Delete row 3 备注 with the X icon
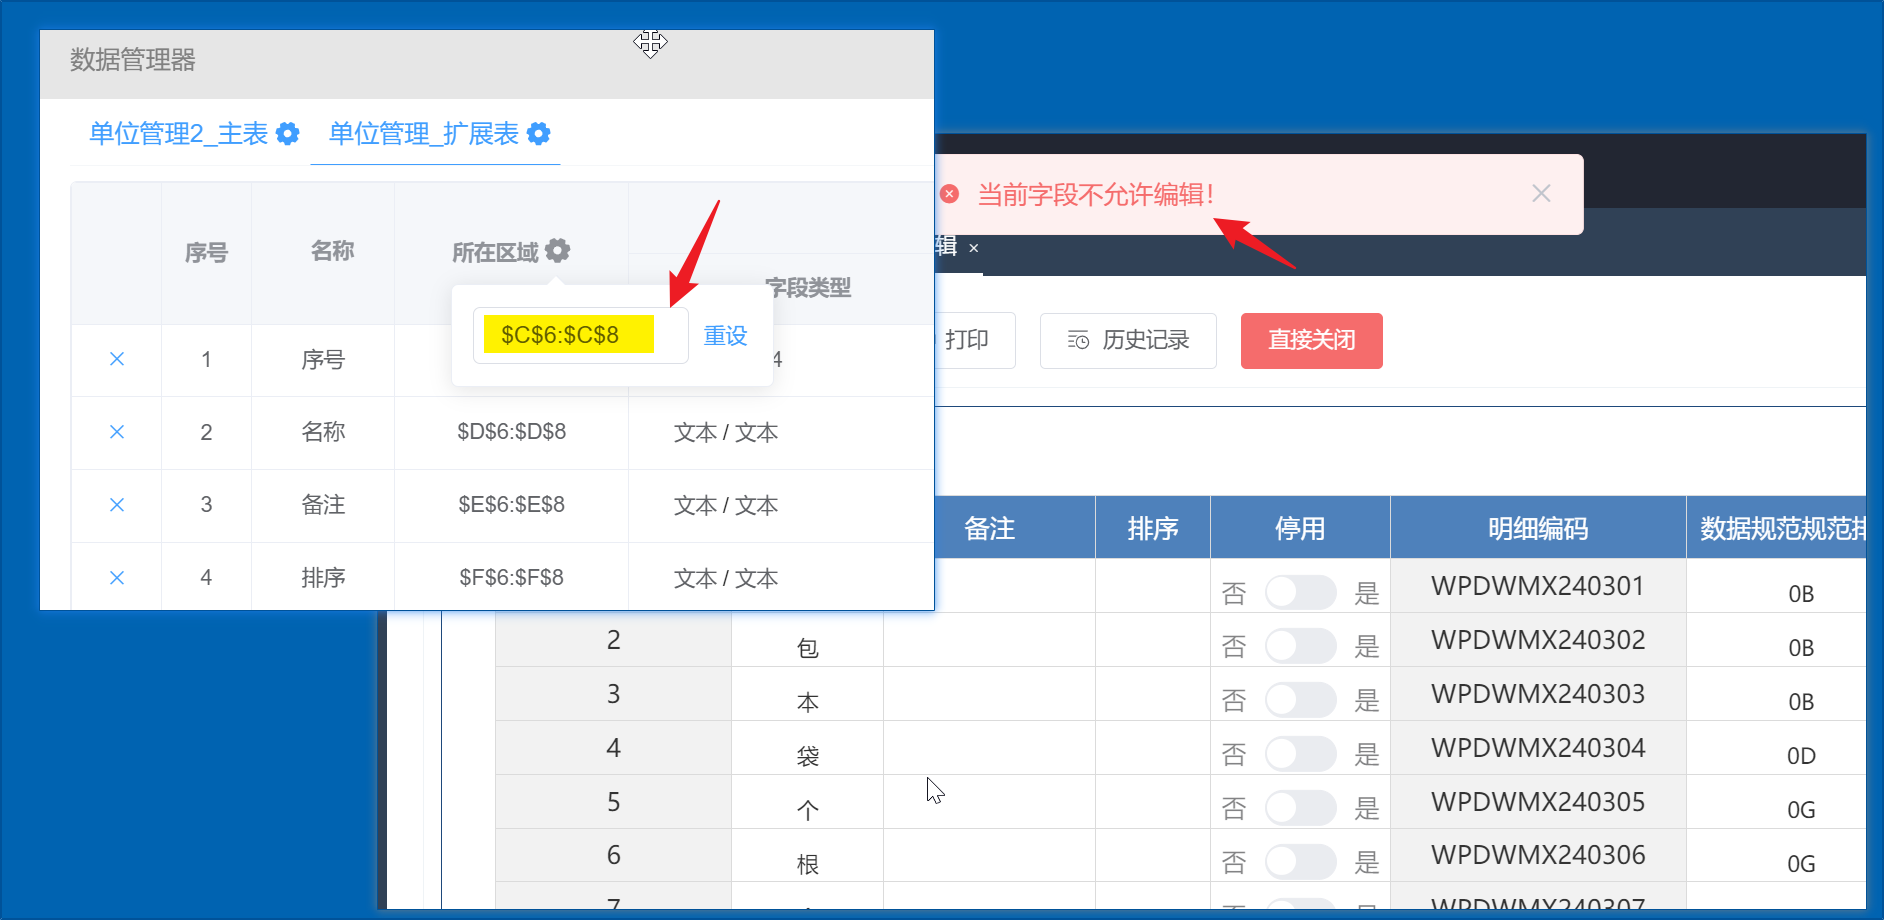 click(117, 505)
